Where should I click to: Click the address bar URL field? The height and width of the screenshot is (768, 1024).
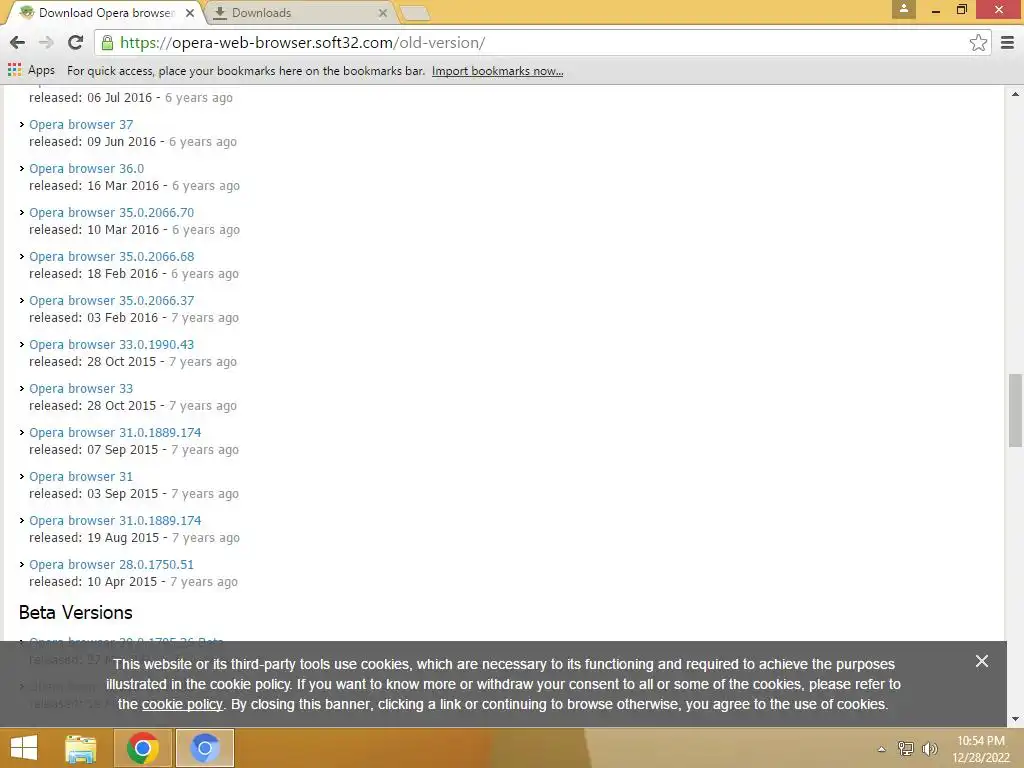point(542,42)
